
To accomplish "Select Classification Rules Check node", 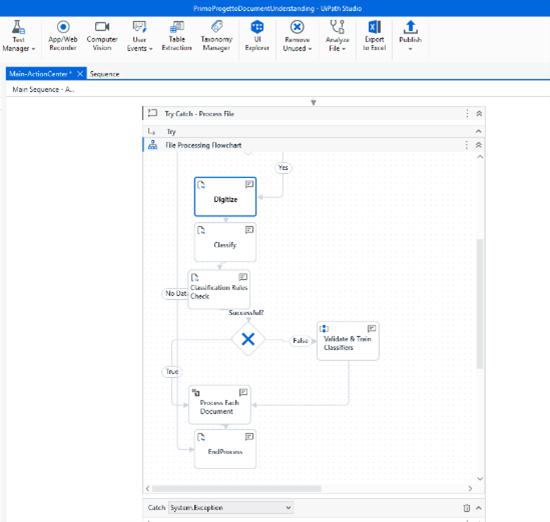I will pos(219,289).
